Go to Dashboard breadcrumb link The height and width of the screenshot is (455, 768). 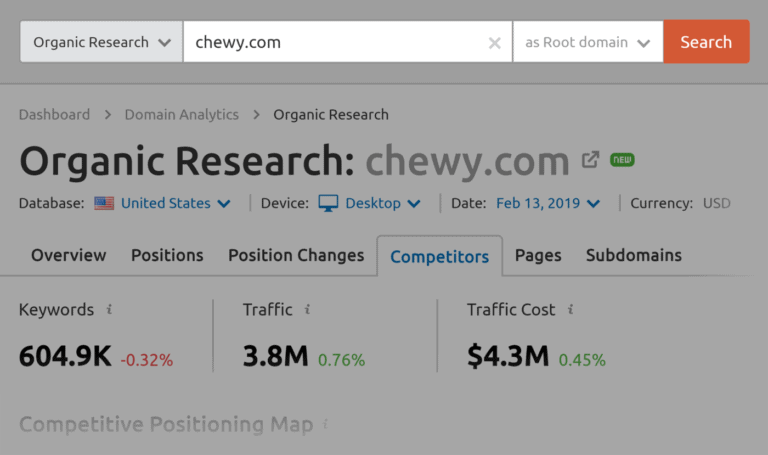pos(54,115)
